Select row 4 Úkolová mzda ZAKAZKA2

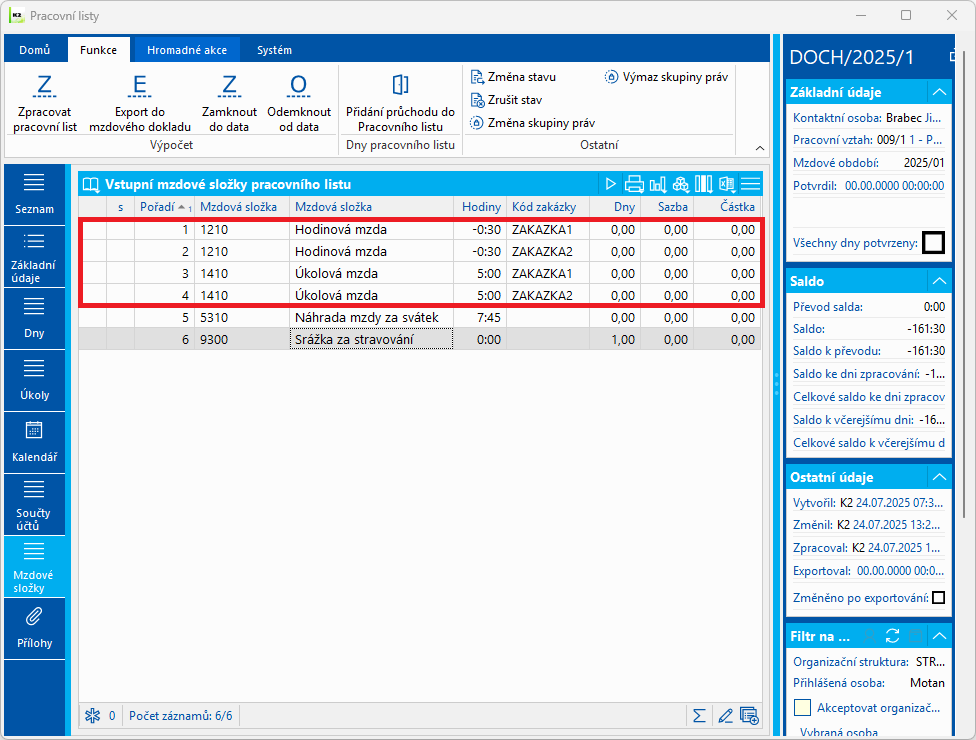420,295
